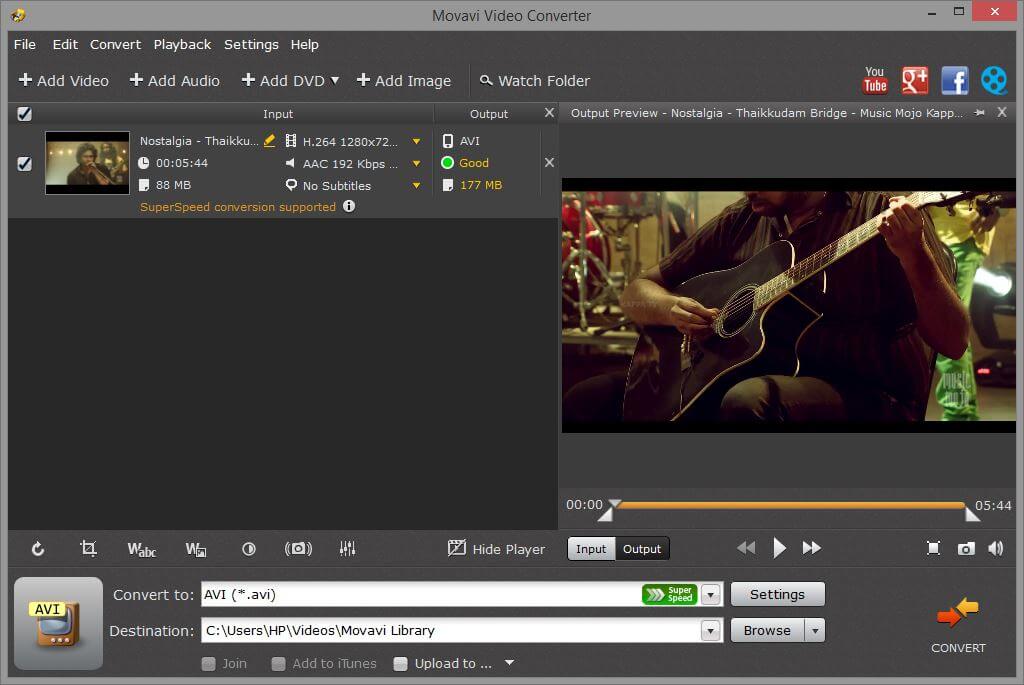This screenshot has height=685, width=1024.
Task: Switch preview to Input mode
Action: pyautogui.click(x=591, y=549)
